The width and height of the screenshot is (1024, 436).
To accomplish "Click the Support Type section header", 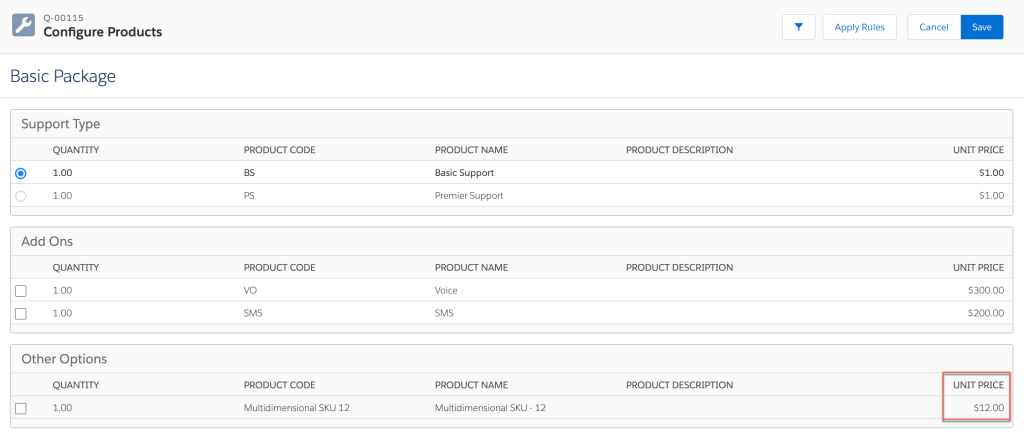I will pyautogui.click(x=60, y=124).
